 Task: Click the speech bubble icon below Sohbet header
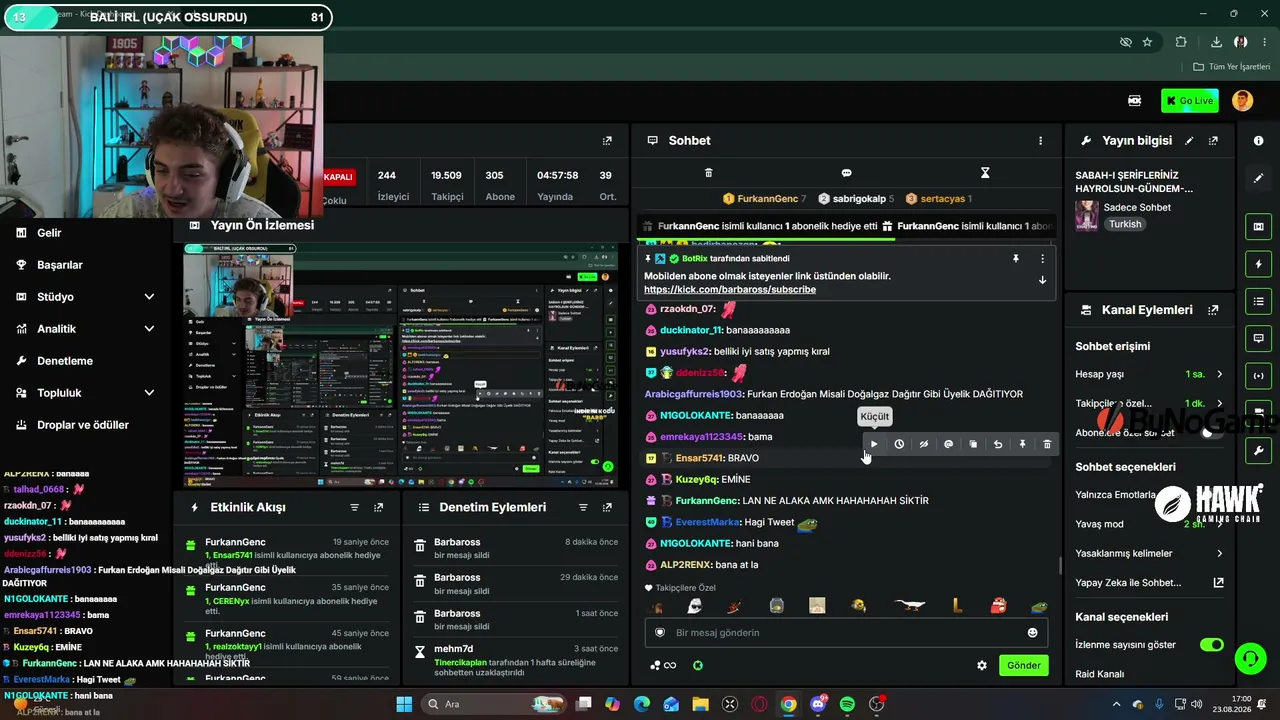coord(847,173)
